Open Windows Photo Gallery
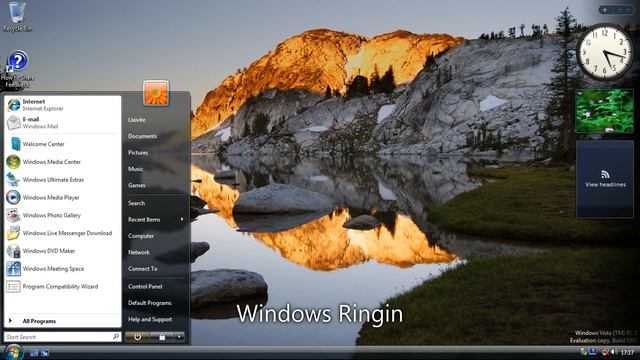The height and width of the screenshot is (360, 640). coord(63,215)
